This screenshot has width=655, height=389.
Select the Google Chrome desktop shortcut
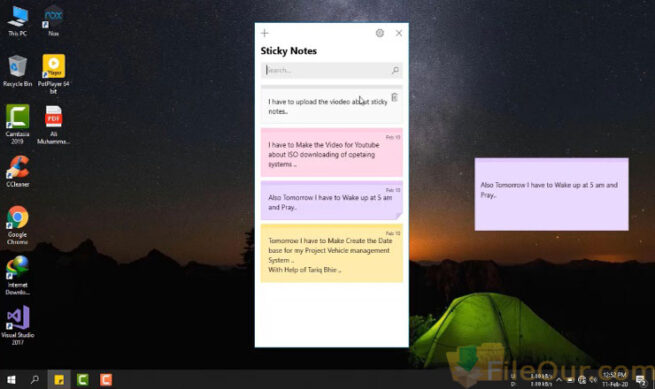tap(18, 225)
